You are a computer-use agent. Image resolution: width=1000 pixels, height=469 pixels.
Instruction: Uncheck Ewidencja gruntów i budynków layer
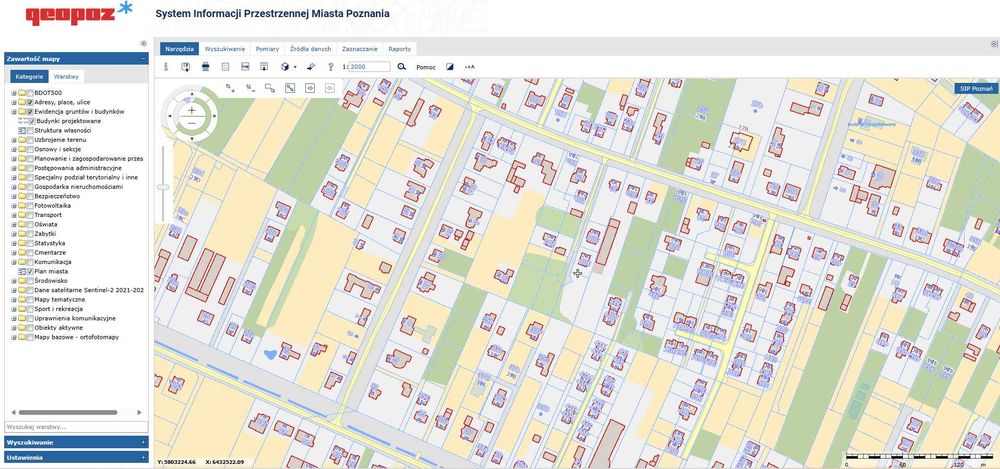(30, 112)
